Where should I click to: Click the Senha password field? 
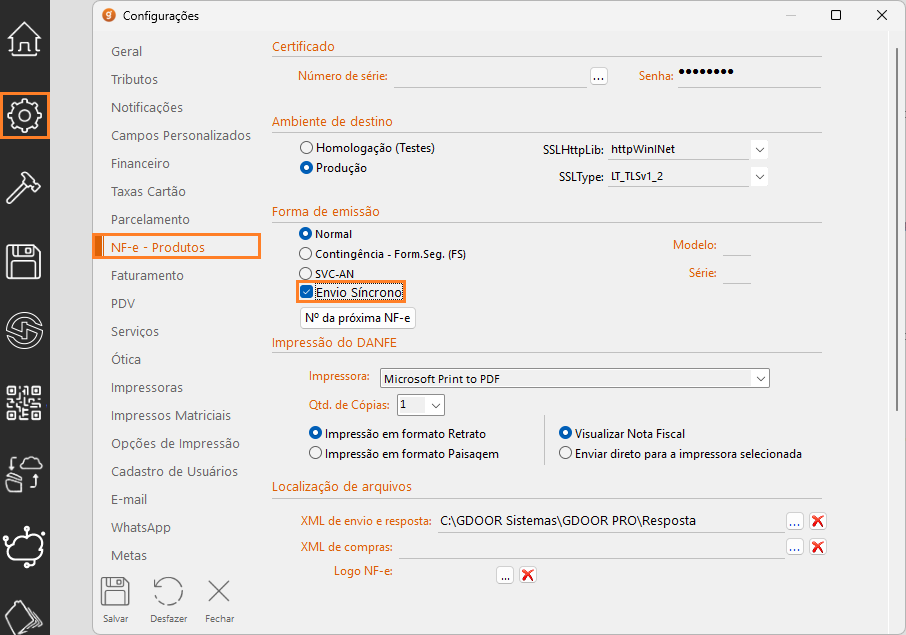(748, 75)
